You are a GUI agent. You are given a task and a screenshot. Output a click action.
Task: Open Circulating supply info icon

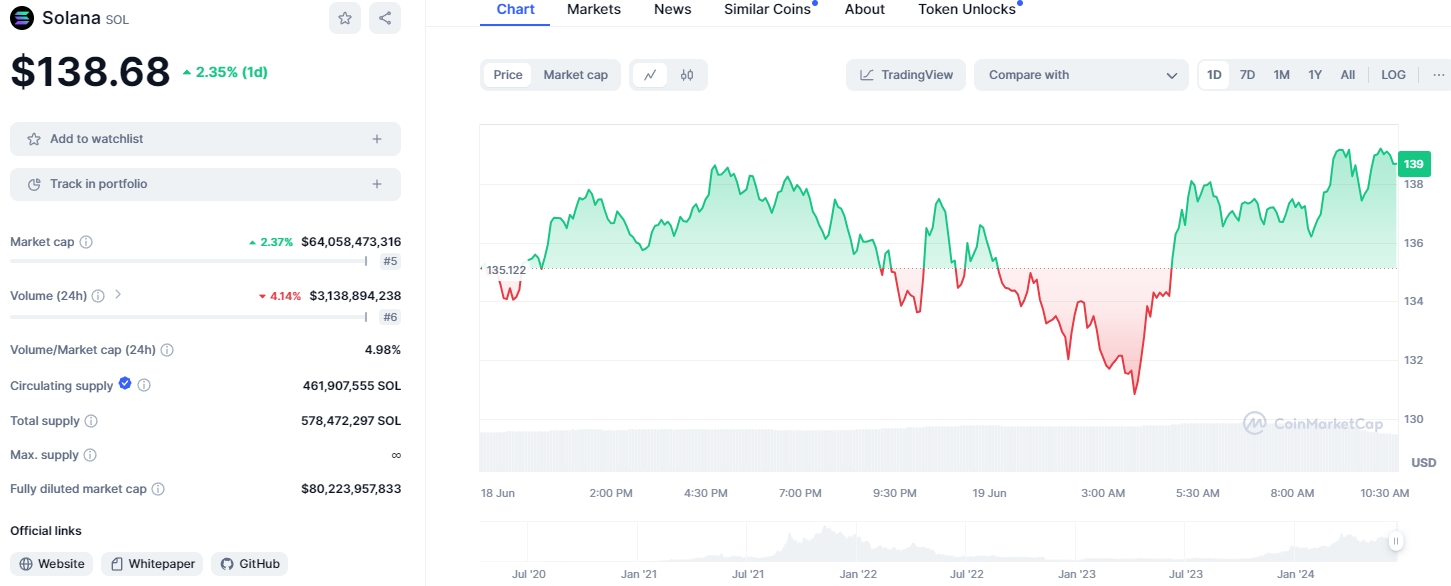pyautogui.click(x=144, y=385)
